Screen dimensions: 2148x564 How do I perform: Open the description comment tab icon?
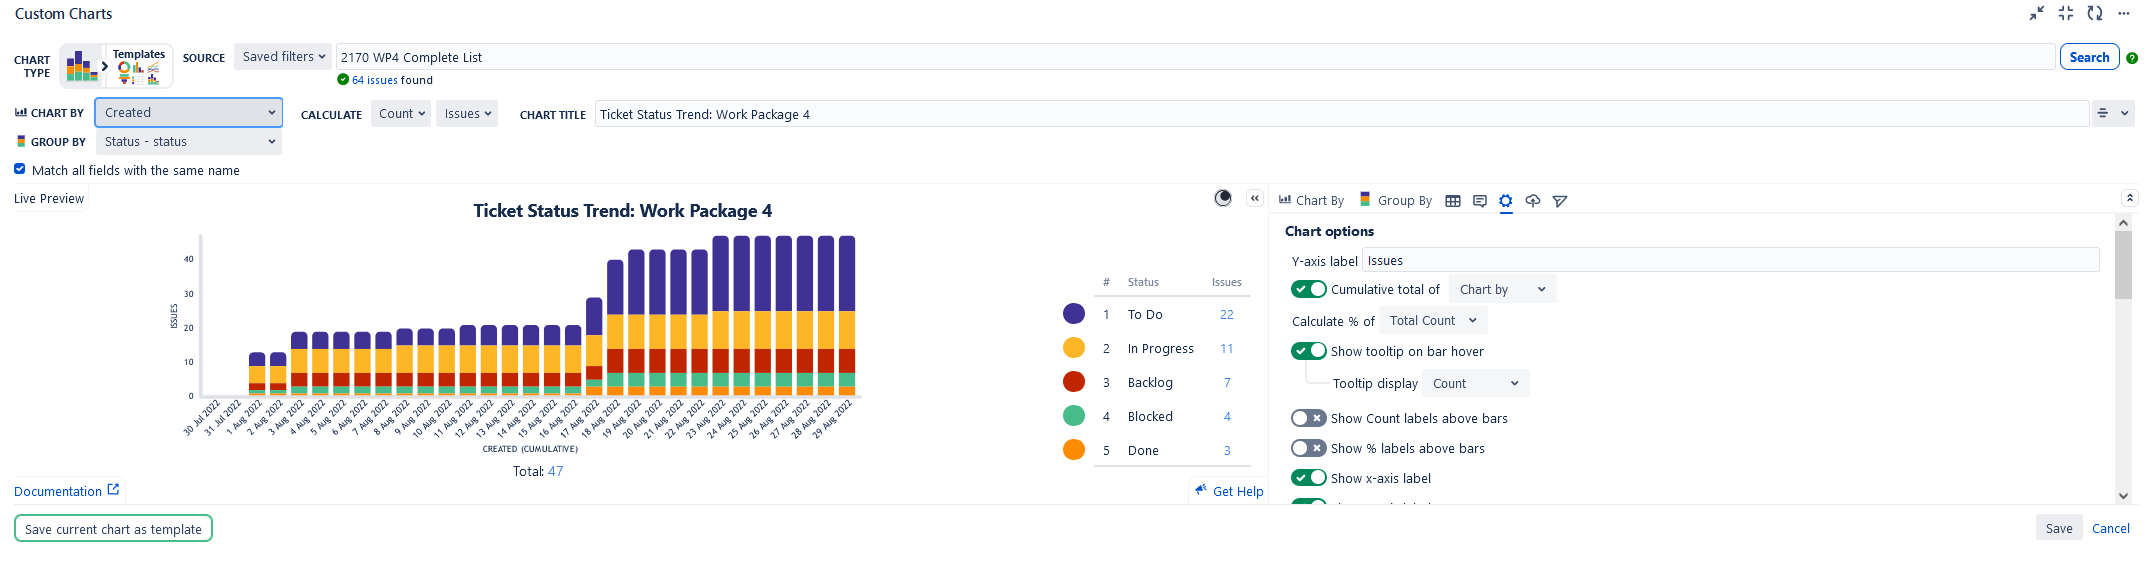[1480, 201]
